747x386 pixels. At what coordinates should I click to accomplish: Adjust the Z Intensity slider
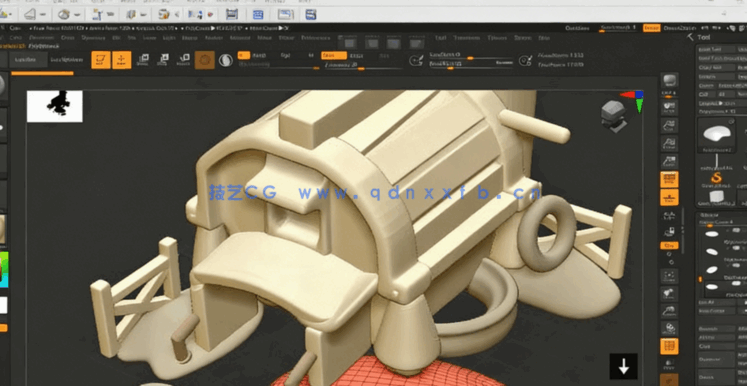pyautogui.click(x=362, y=65)
